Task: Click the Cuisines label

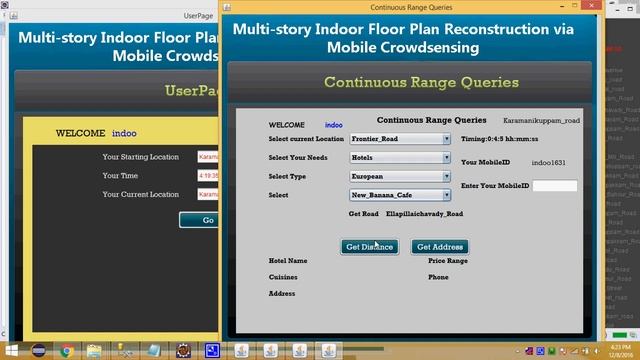Action: click(x=283, y=277)
